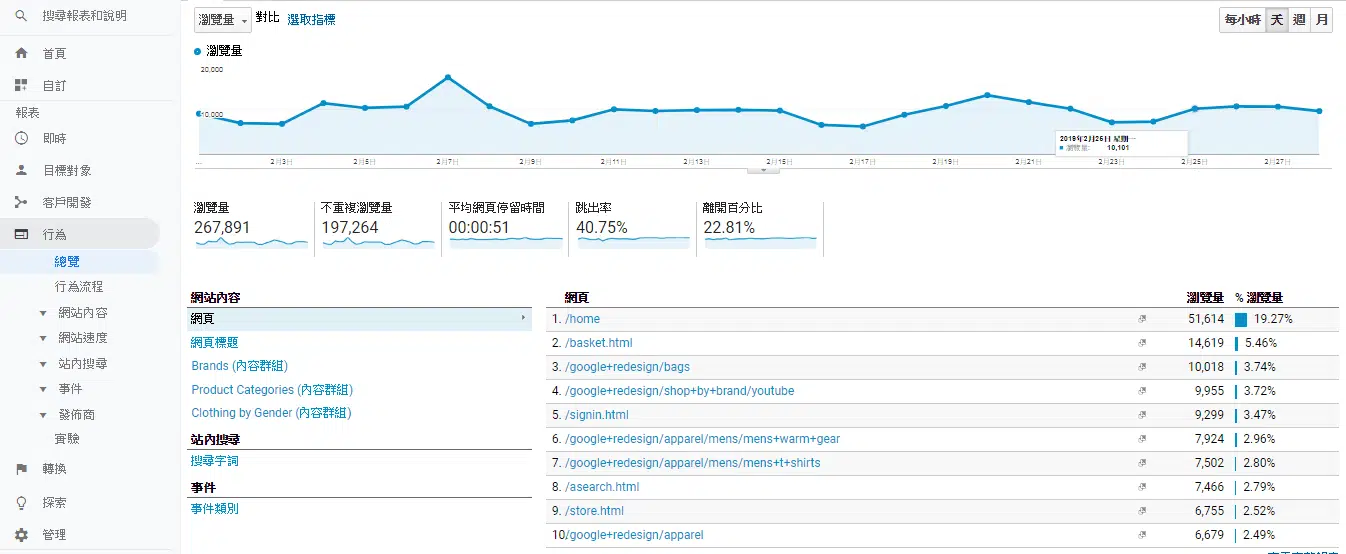Select 總覽 under 行為
This screenshot has height=554, width=1346.
[x=67, y=262]
